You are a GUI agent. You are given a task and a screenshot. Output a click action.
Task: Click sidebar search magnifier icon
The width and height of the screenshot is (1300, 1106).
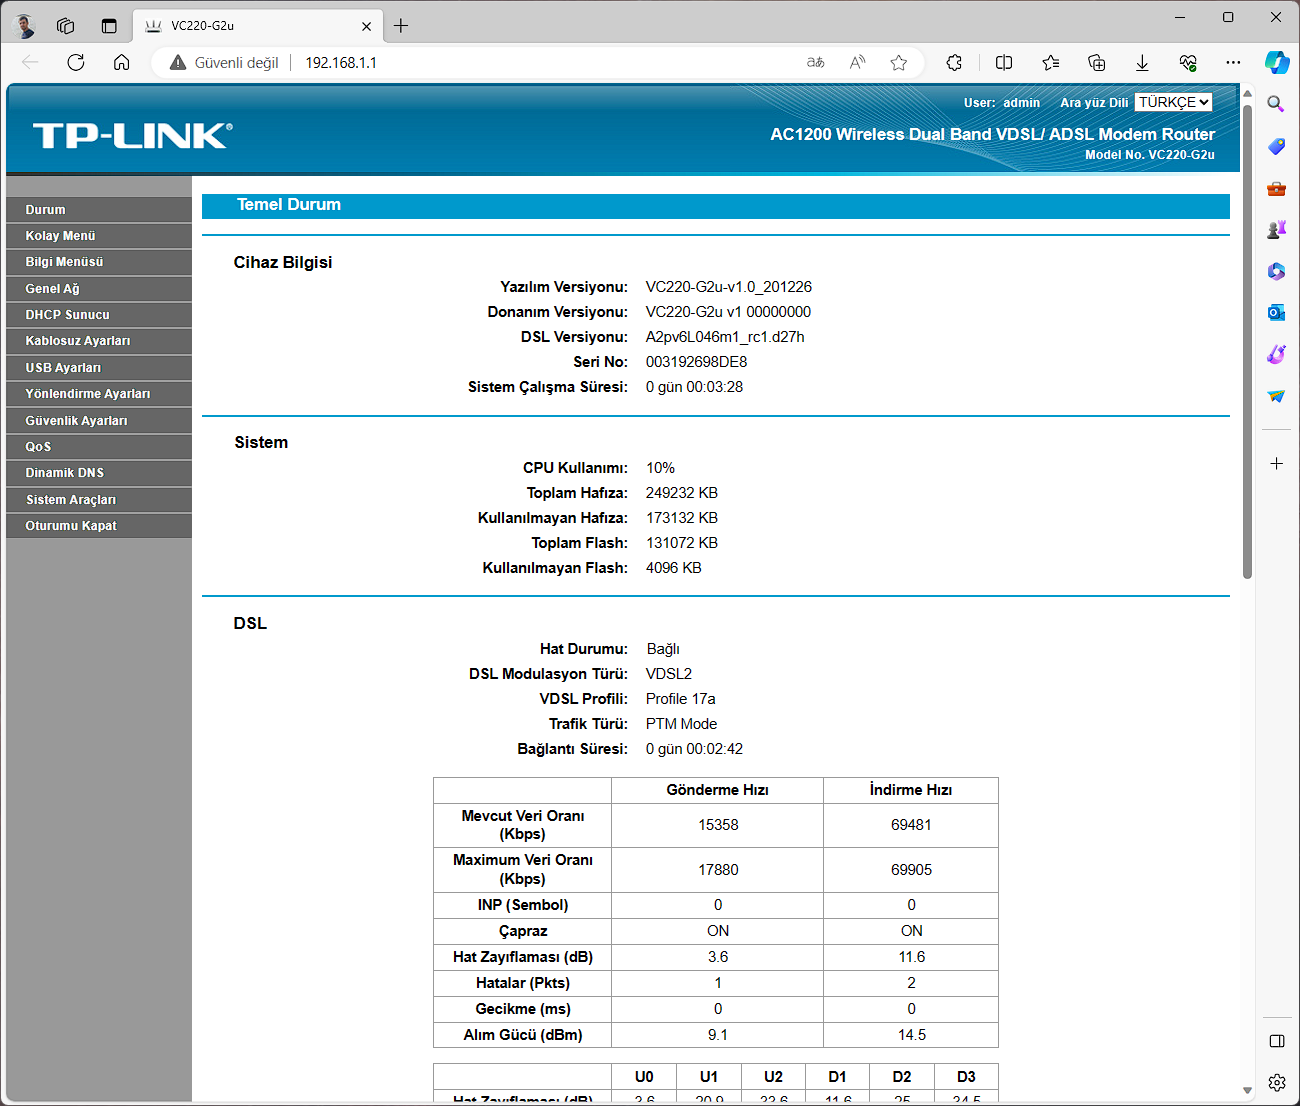pyautogui.click(x=1276, y=104)
